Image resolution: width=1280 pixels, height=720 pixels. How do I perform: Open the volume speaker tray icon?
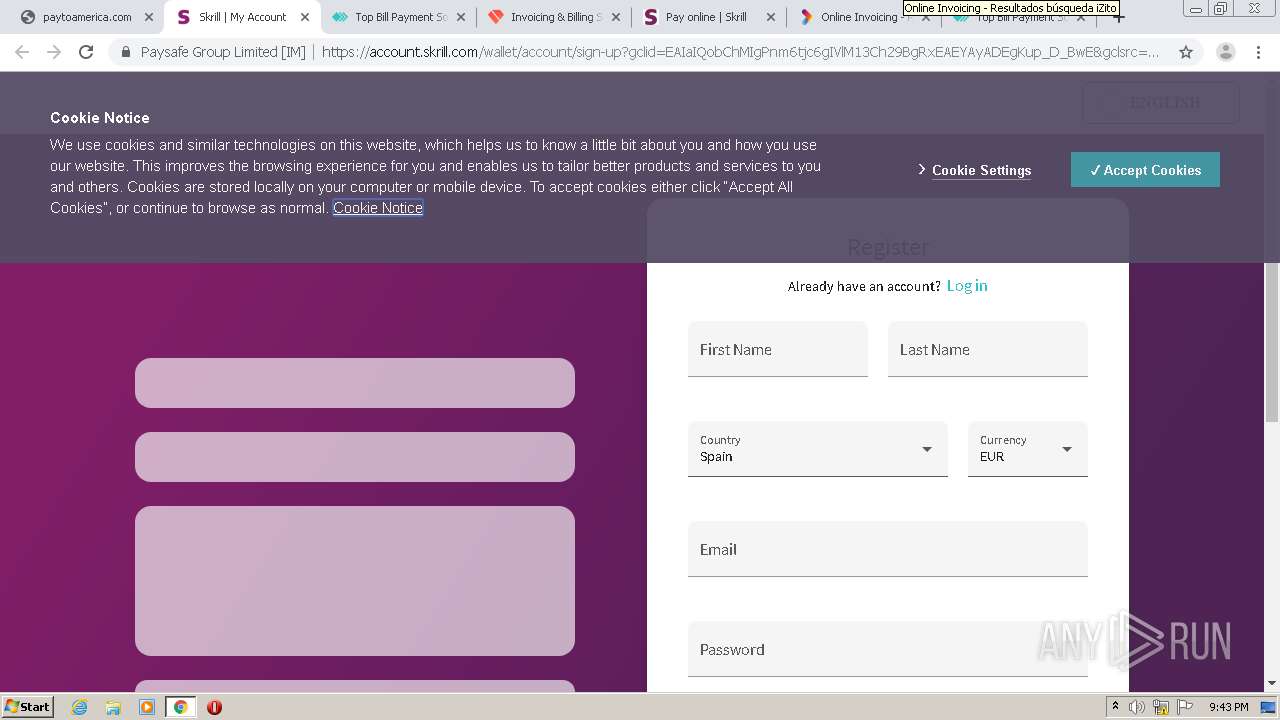pos(1137,707)
